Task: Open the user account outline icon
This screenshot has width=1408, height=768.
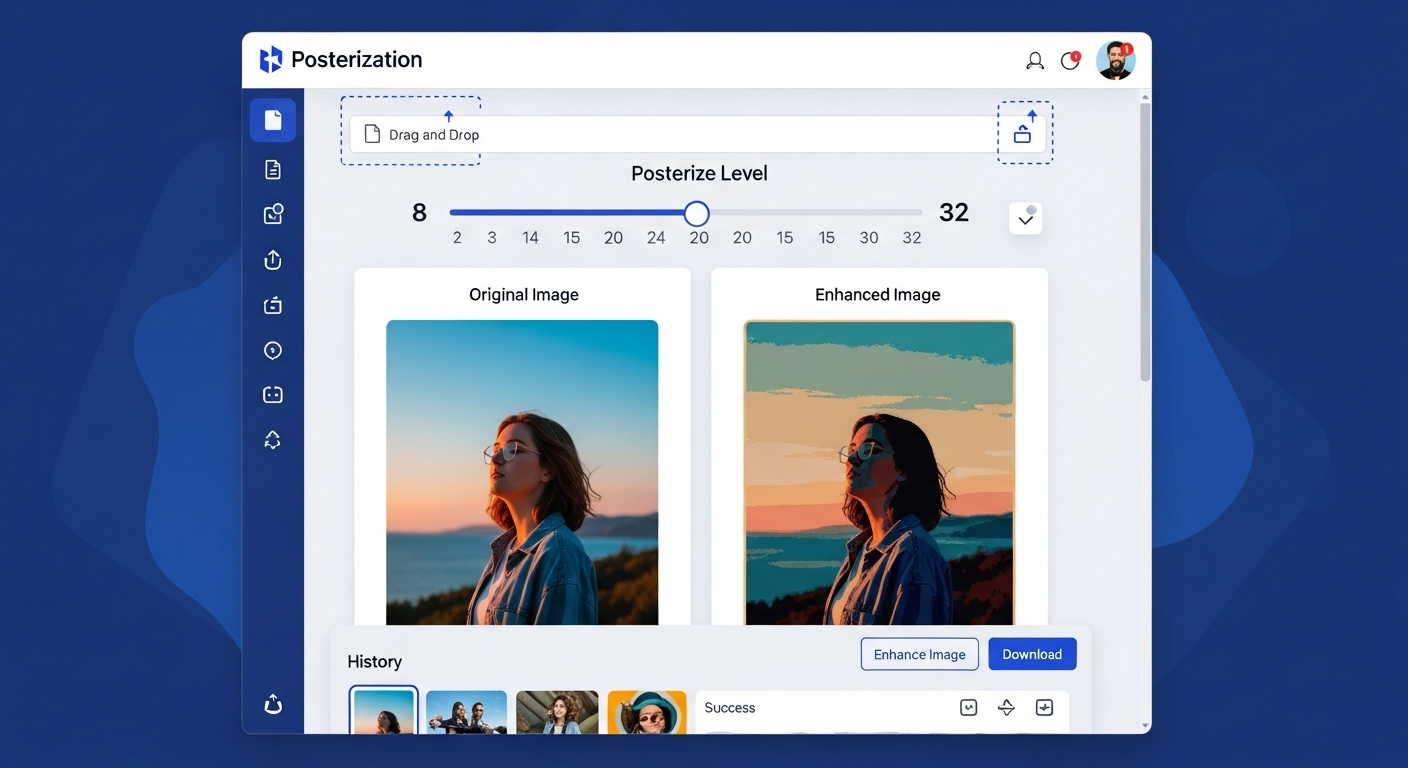Action: [x=1035, y=61]
